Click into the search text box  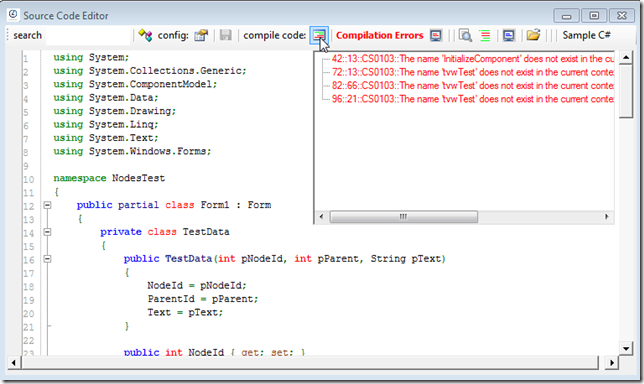[88, 36]
